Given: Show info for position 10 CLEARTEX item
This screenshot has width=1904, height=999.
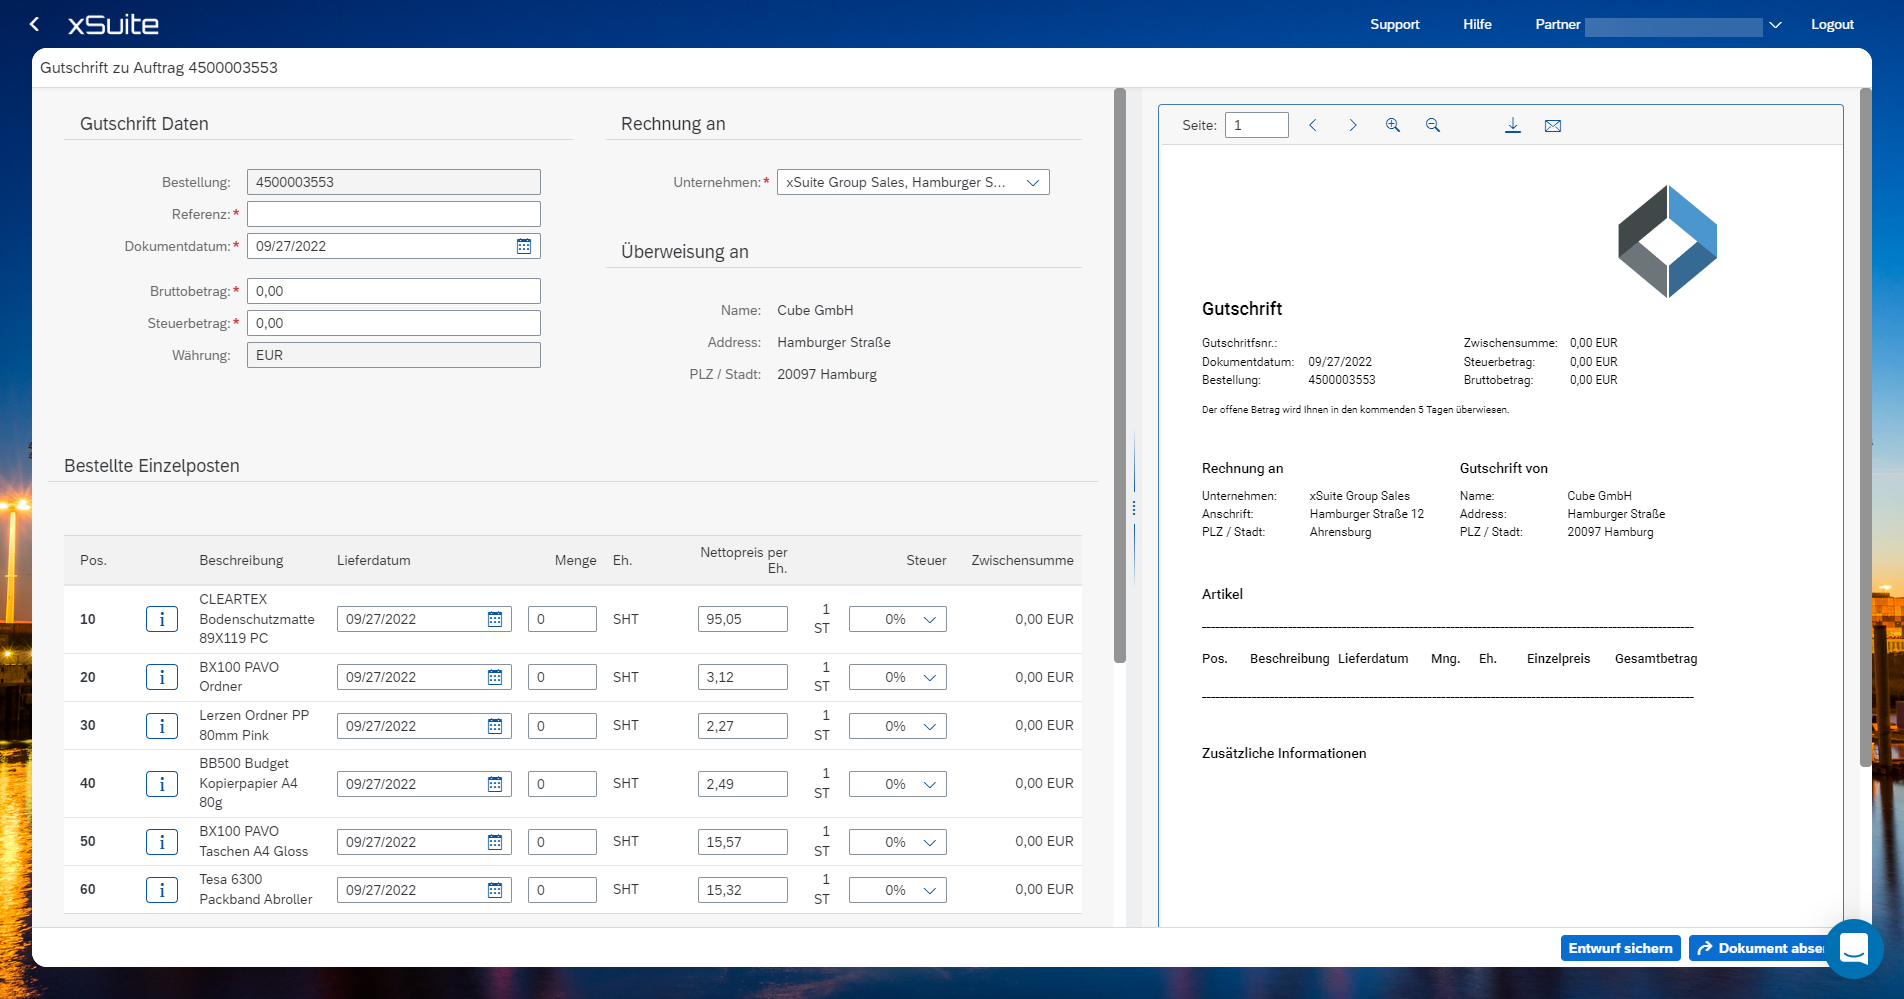Looking at the screenshot, I should [x=162, y=619].
